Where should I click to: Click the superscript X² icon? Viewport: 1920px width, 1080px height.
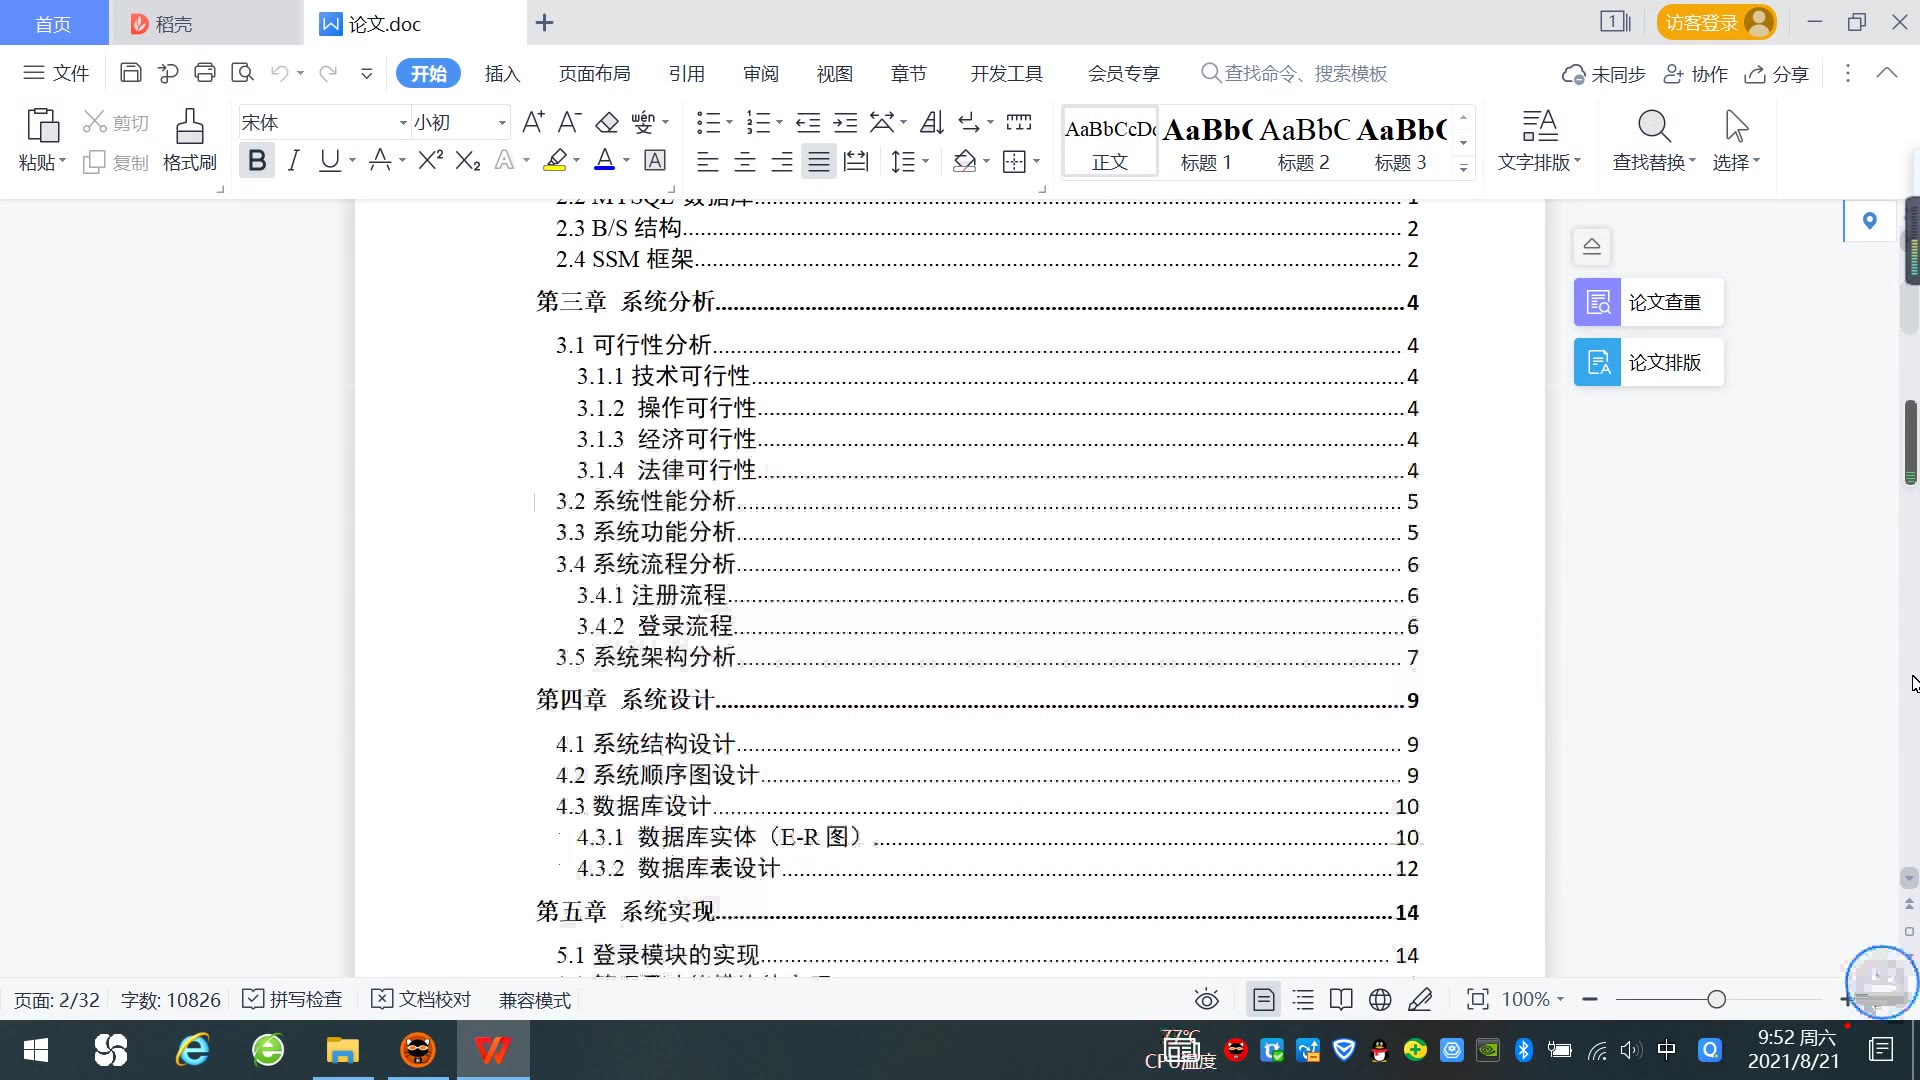click(x=430, y=161)
